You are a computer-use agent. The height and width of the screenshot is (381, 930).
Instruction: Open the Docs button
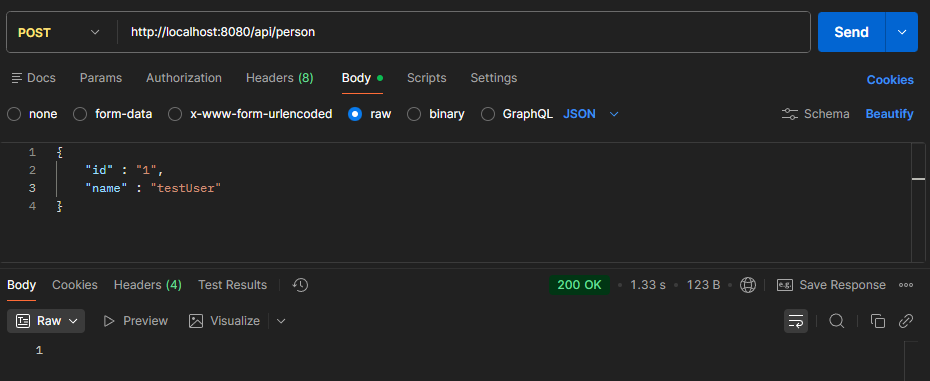[33, 78]
